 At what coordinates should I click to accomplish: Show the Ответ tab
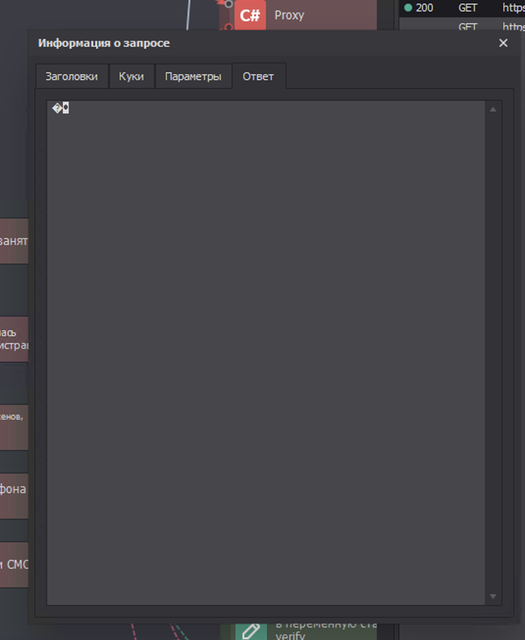click(x=258, y=76)
